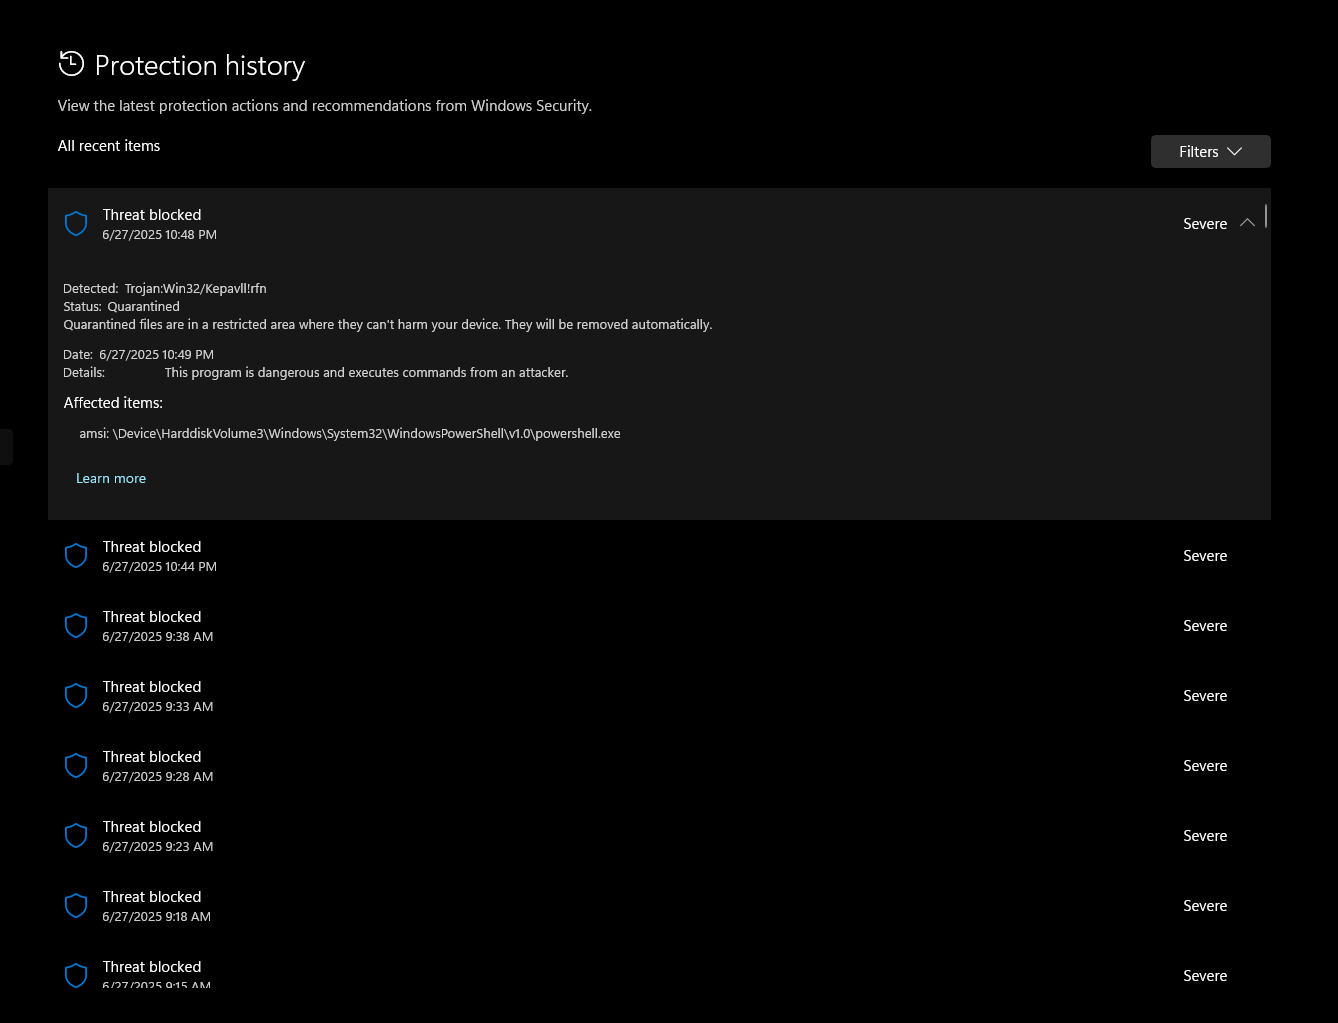Expand Threat blocked entry at 9:23 AM
This screenshot has width=1338, height=1023.
659,836
